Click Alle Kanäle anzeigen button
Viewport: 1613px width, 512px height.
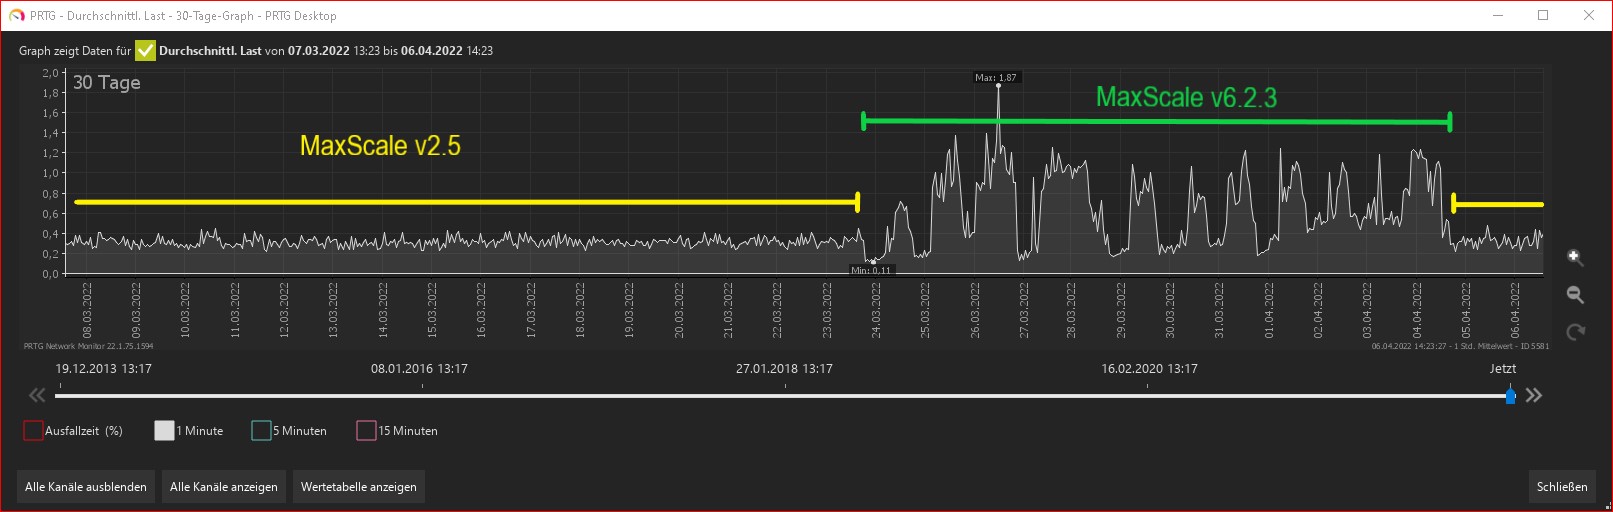[x=224, y=487]
